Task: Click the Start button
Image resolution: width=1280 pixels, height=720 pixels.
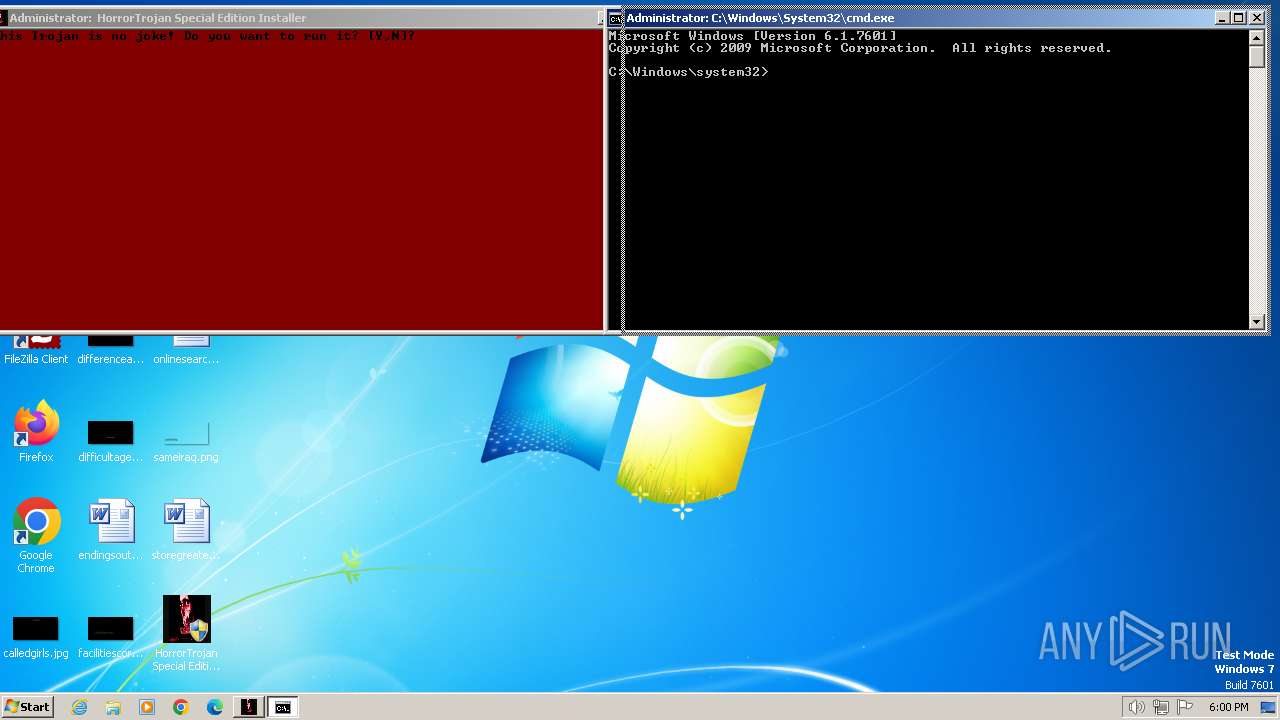Action: (x=27, y=707)
